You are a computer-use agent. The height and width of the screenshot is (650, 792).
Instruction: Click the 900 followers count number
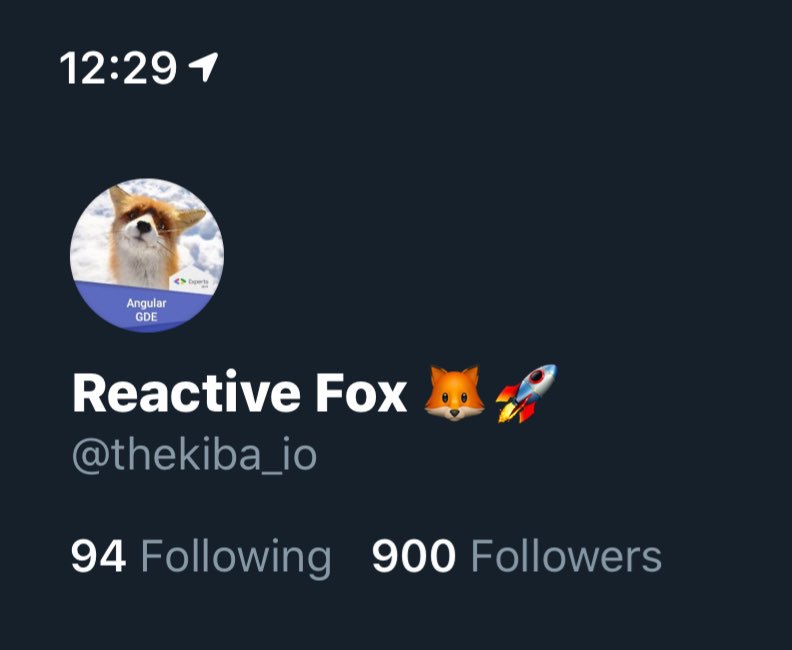pyautogui.click(x=414, y=556)
